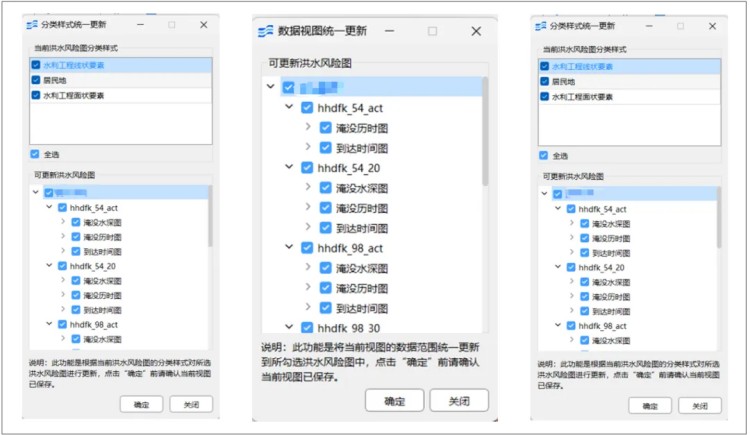Toggle 全选 checkbox in the rightmost dialog

pyautogui.click(x=545, y=155)
